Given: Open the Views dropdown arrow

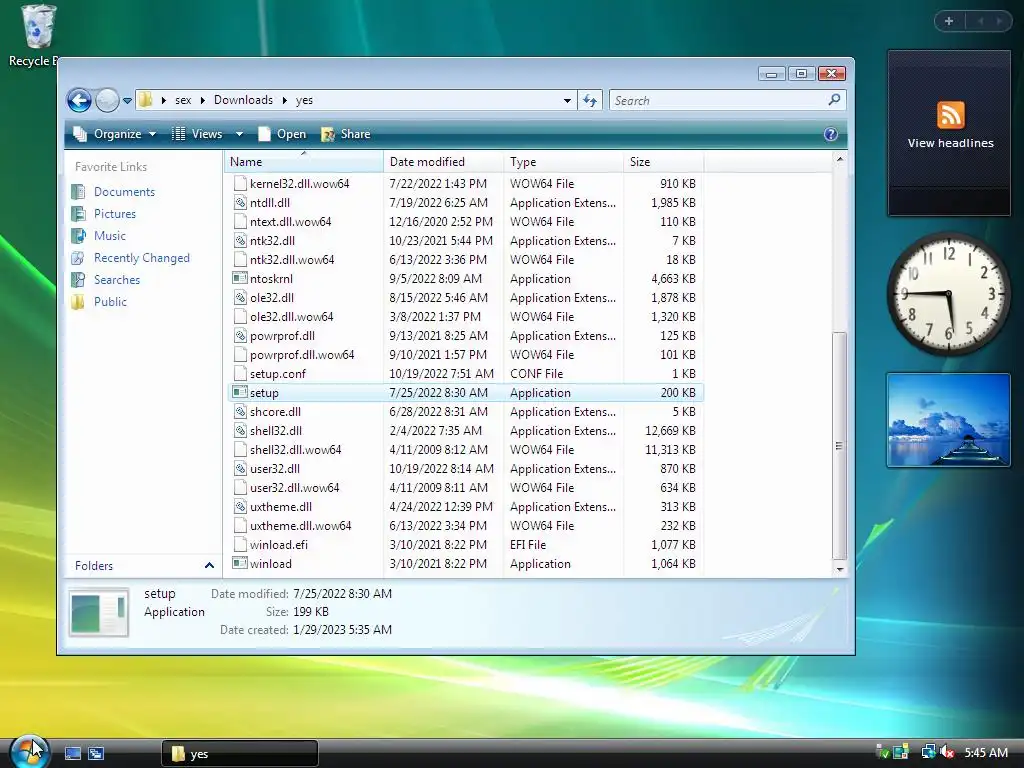Looking at the screenshot, I should [239, 134].
